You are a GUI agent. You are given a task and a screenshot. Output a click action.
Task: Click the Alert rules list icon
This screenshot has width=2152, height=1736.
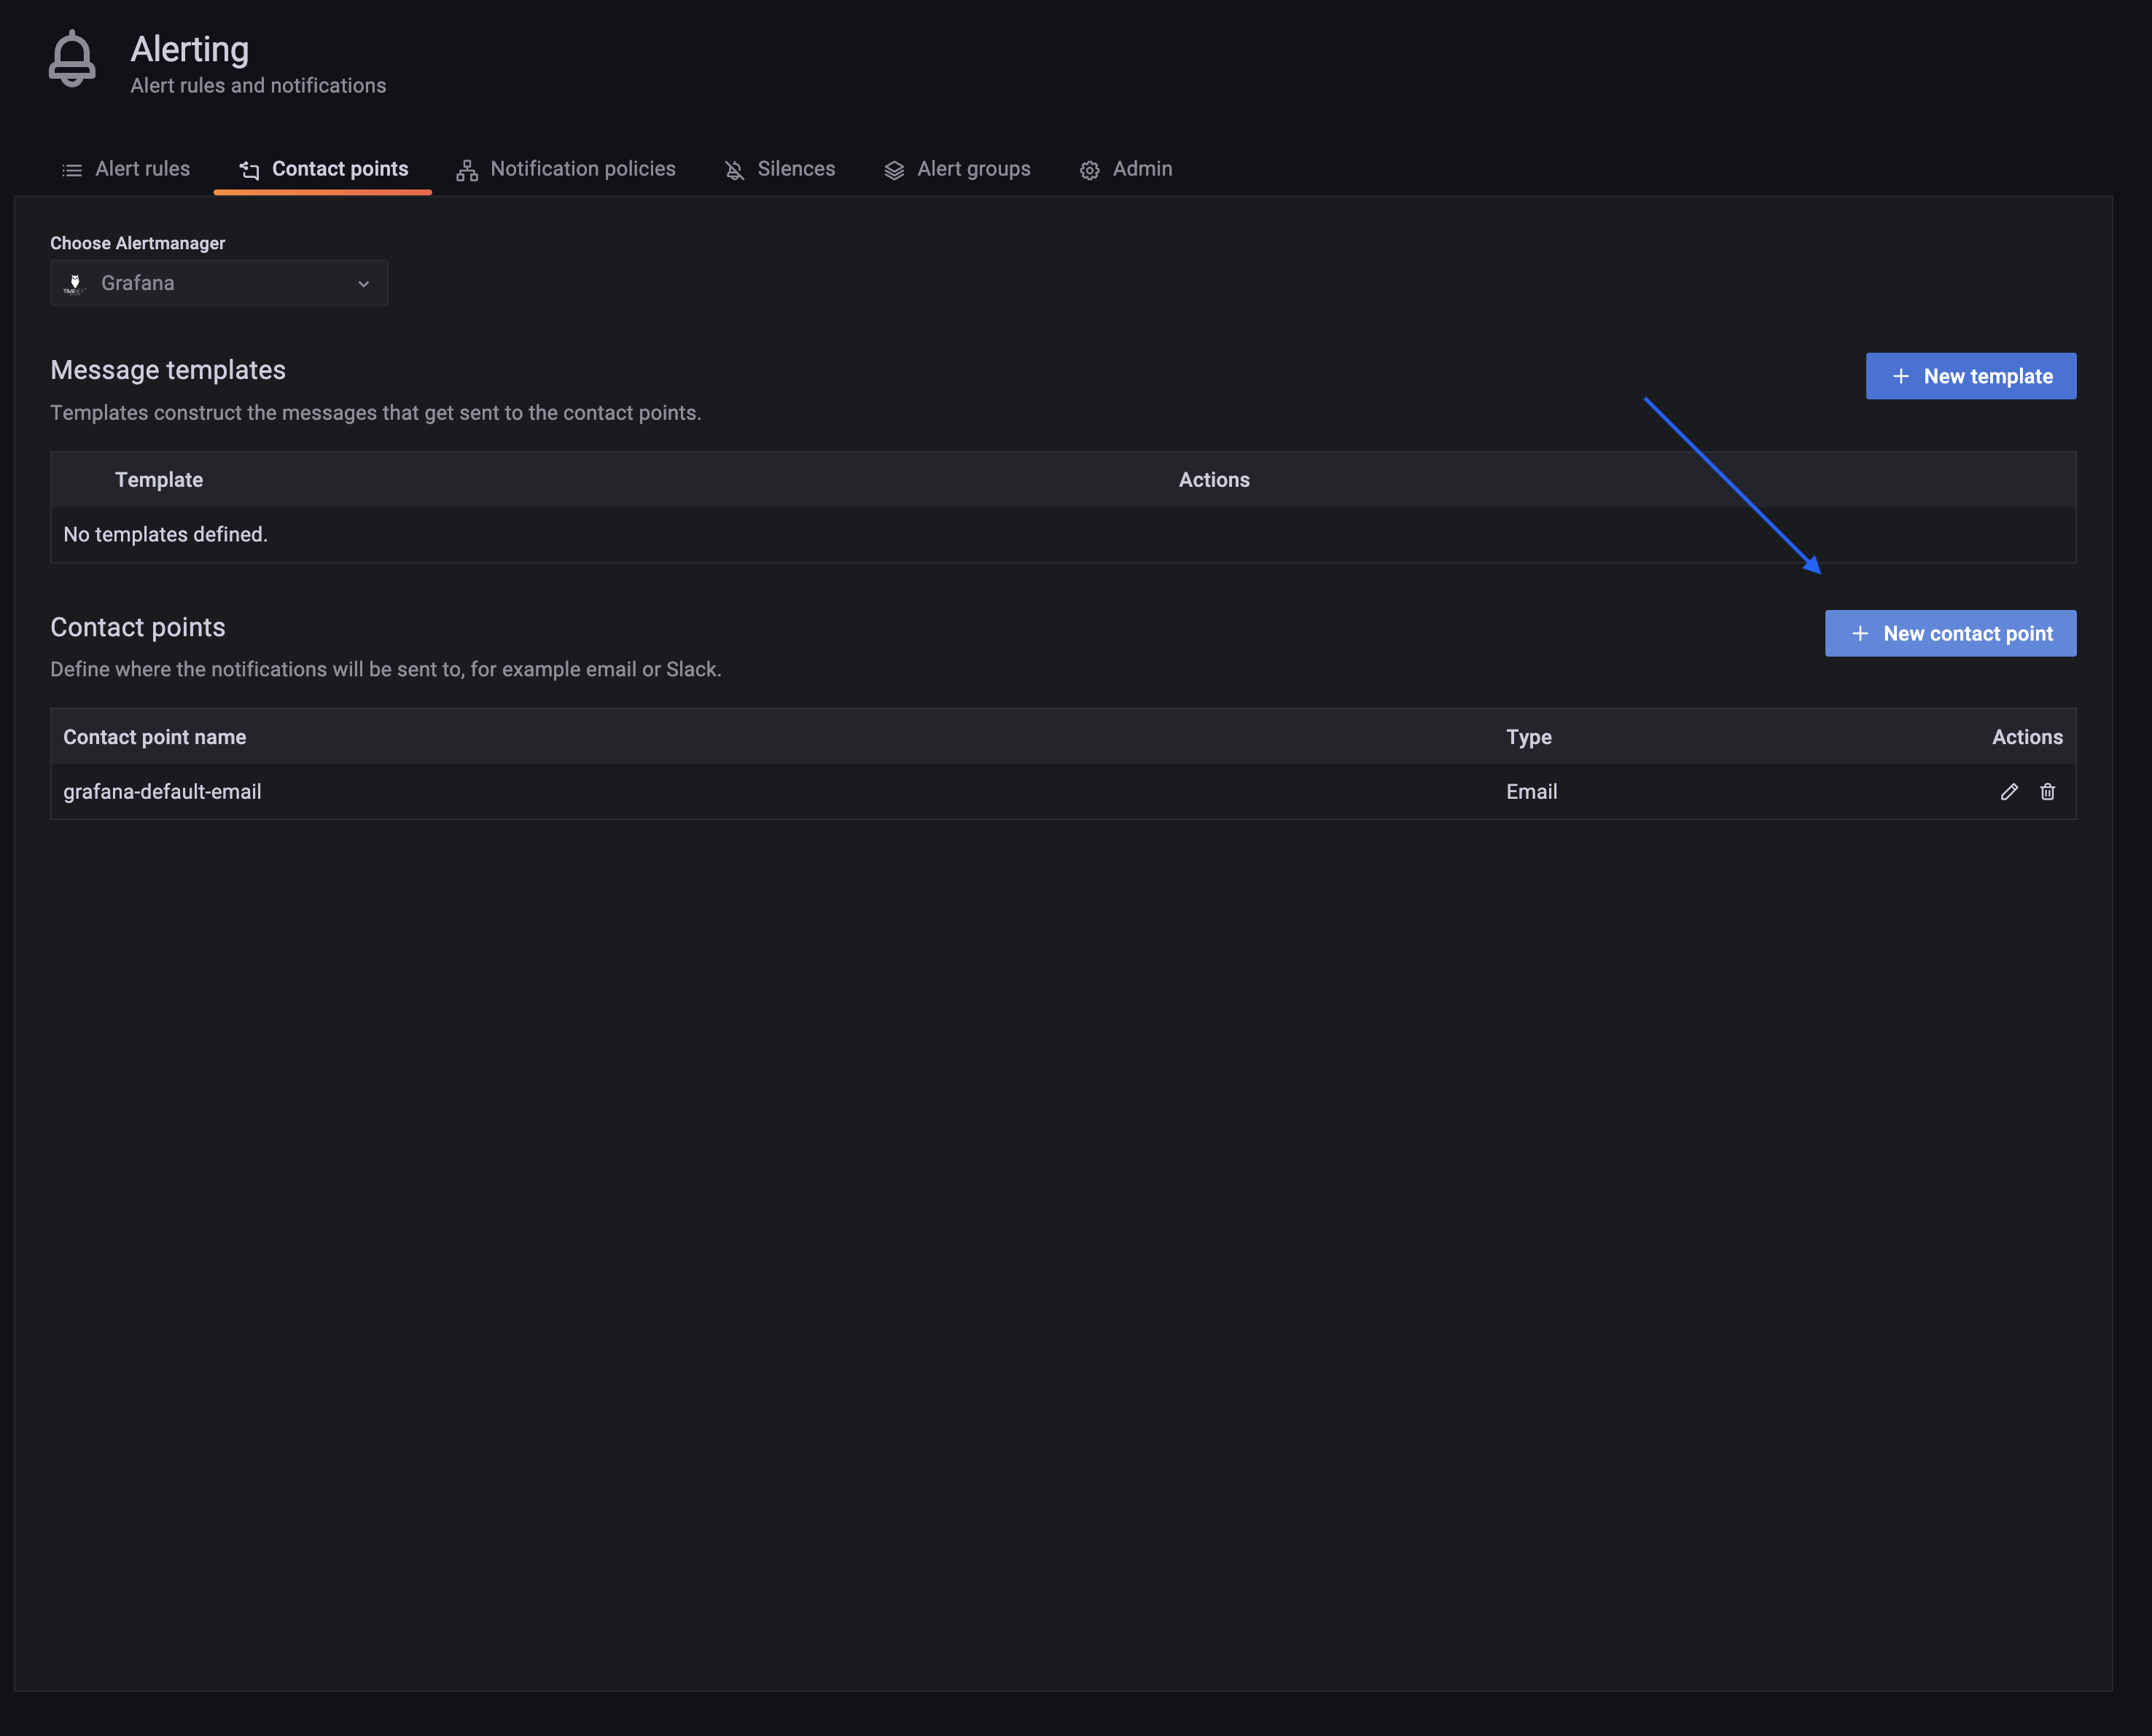(x=72, y=170)
